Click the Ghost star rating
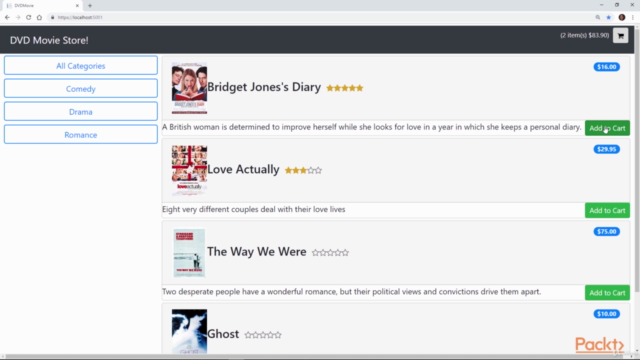The width and height of the screenshot is (640, 360). (x=263, y=335)
